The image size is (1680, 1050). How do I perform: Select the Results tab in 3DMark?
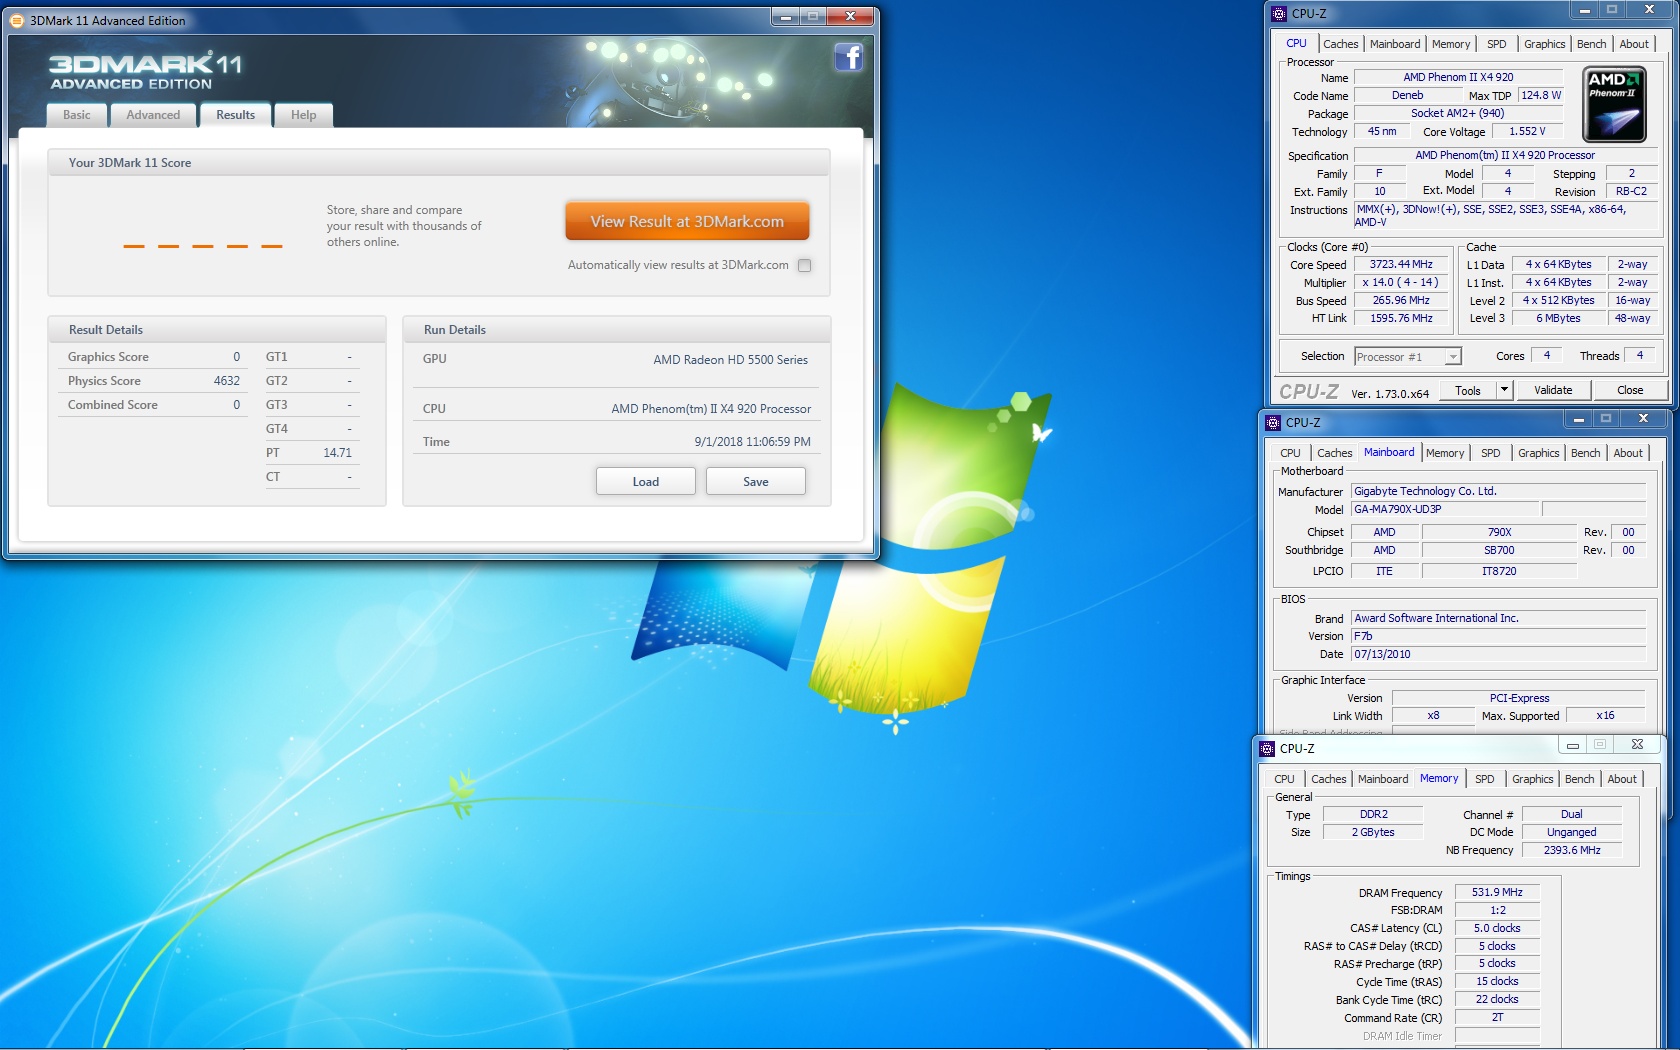tap(235, 115)
